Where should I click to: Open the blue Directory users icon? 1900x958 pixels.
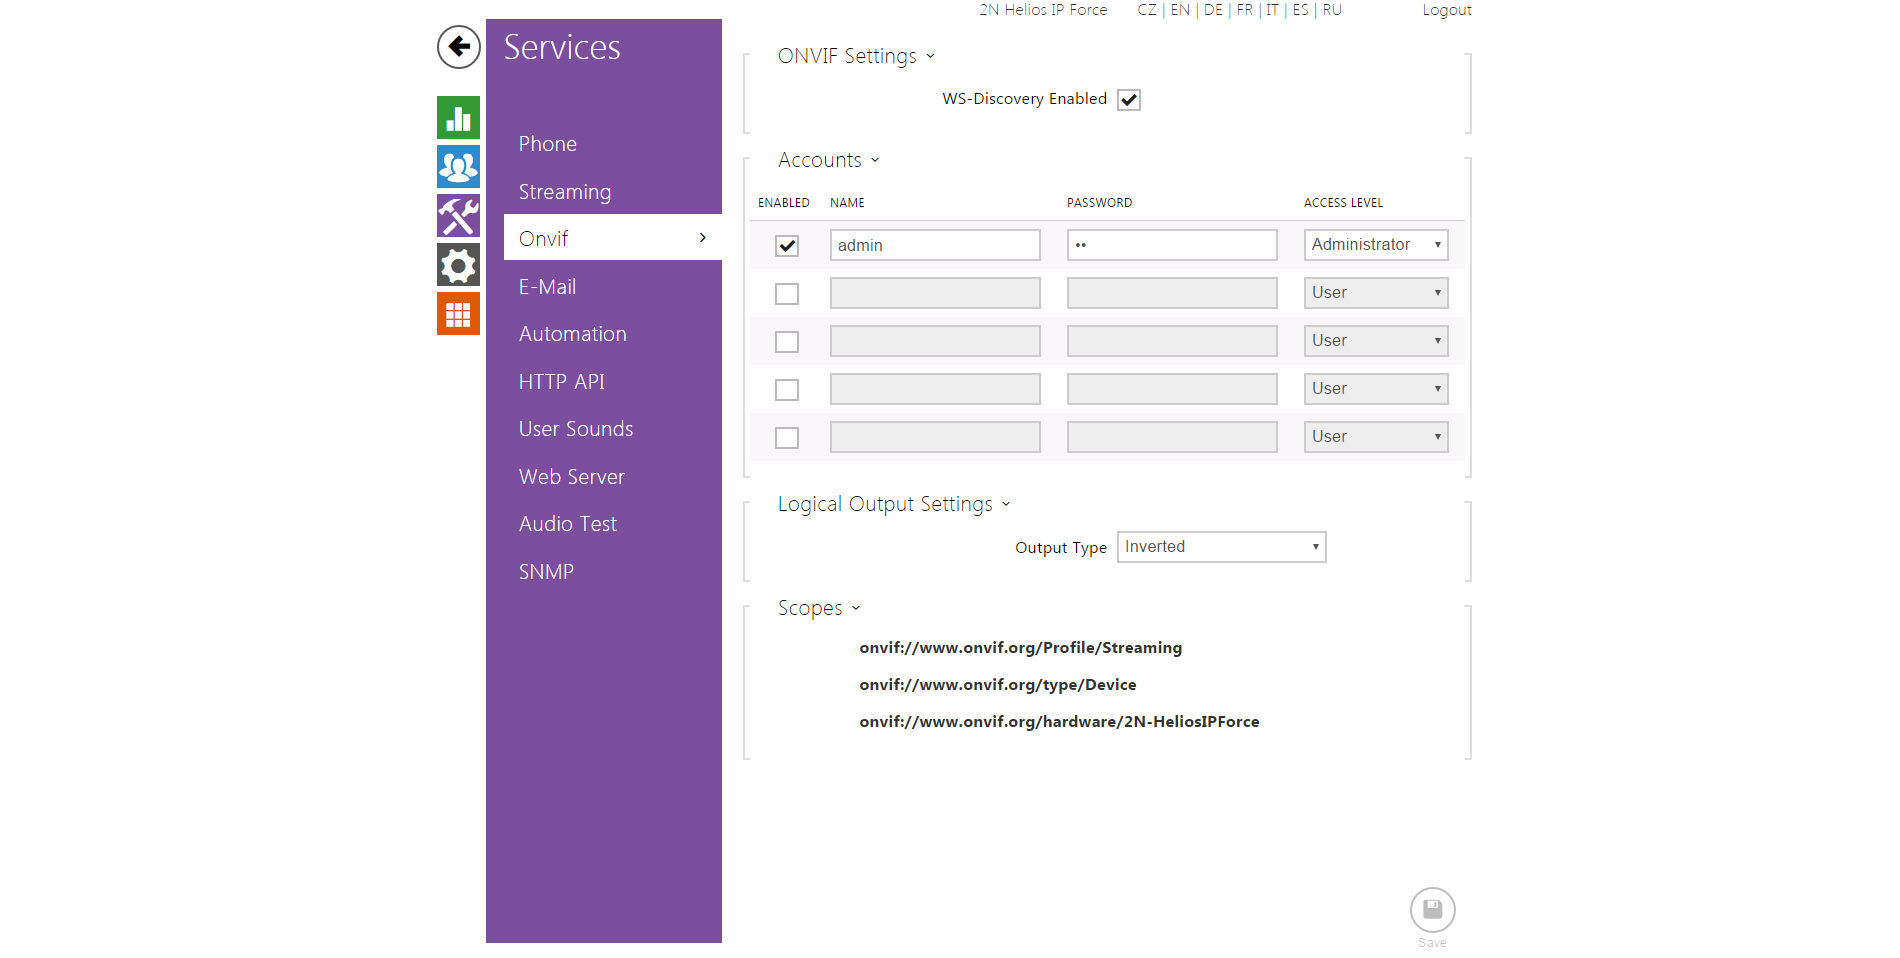(x=458, y=167)
